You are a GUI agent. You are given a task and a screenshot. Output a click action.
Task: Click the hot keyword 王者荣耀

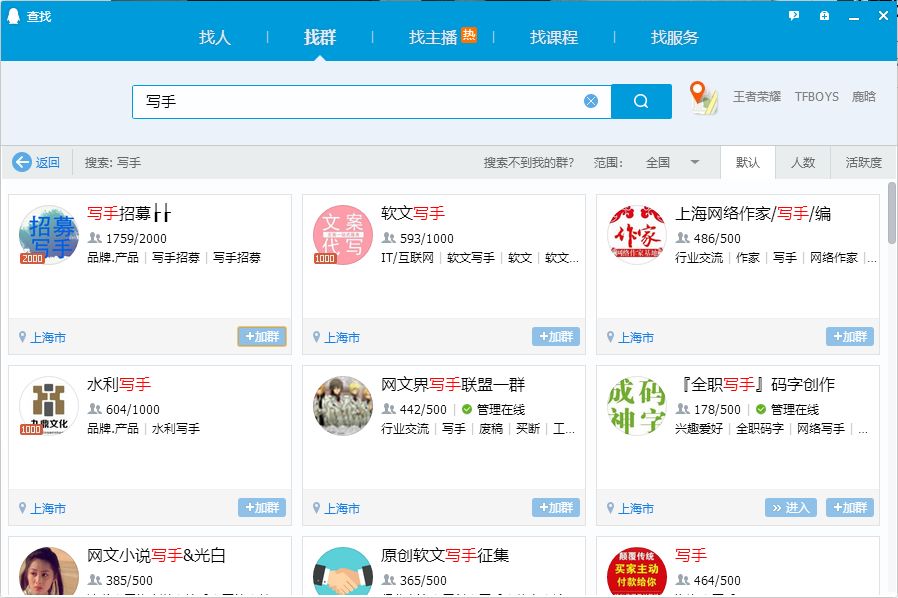756,97
